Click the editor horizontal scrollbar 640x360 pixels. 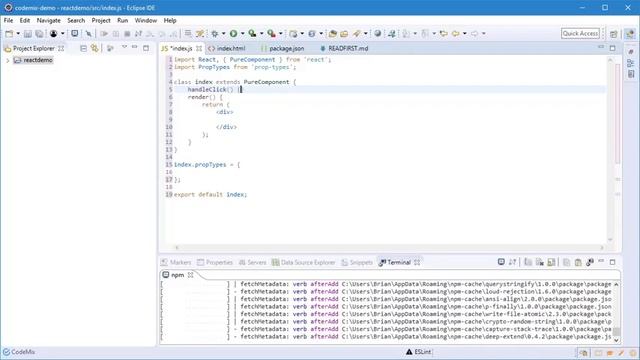pos(389,247)
